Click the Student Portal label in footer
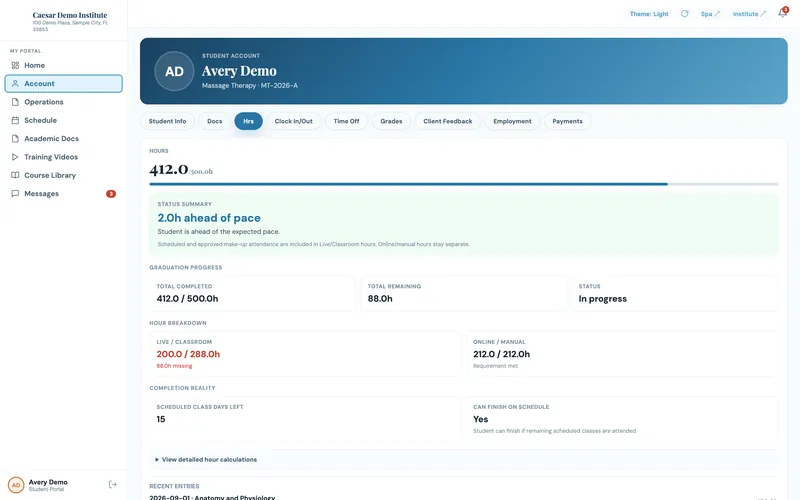 [x=46, y=490]
